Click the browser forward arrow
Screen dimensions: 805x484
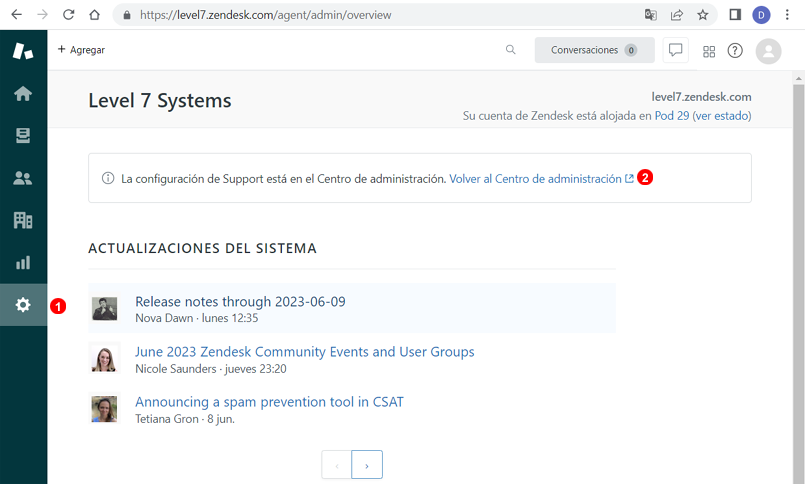pos(43,15)
